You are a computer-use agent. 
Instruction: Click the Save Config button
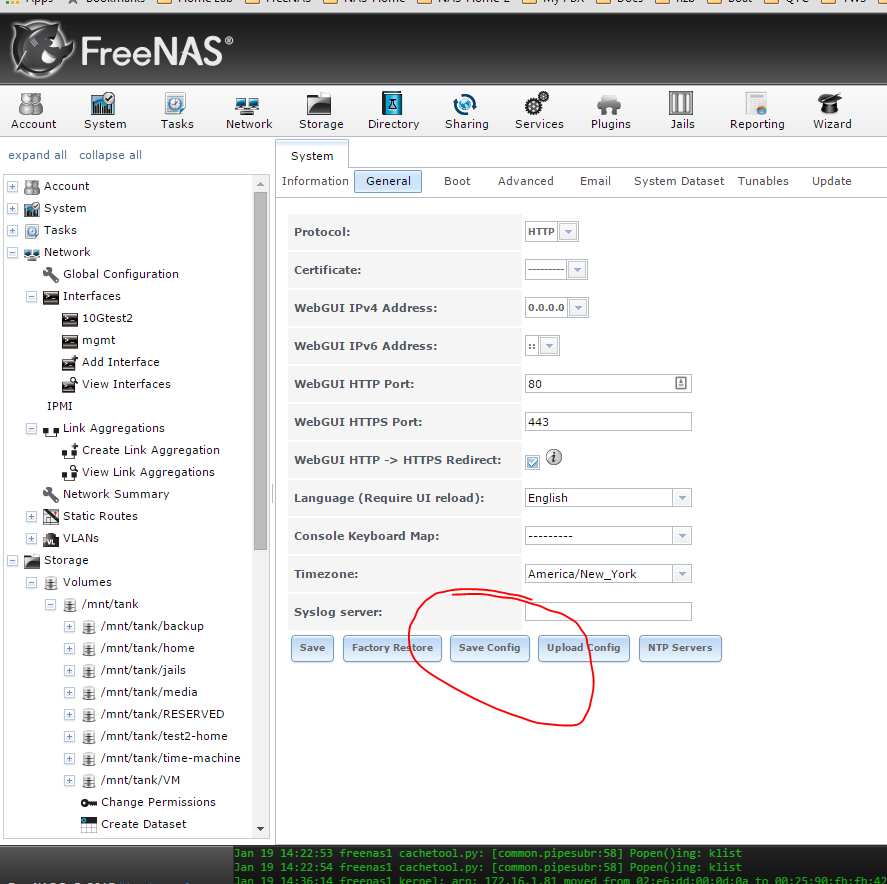(489, 648)
